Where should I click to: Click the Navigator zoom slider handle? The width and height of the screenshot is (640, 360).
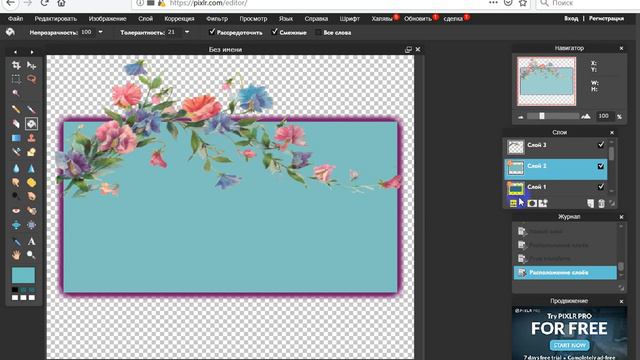pyautogui.click(x=542, y=116)
